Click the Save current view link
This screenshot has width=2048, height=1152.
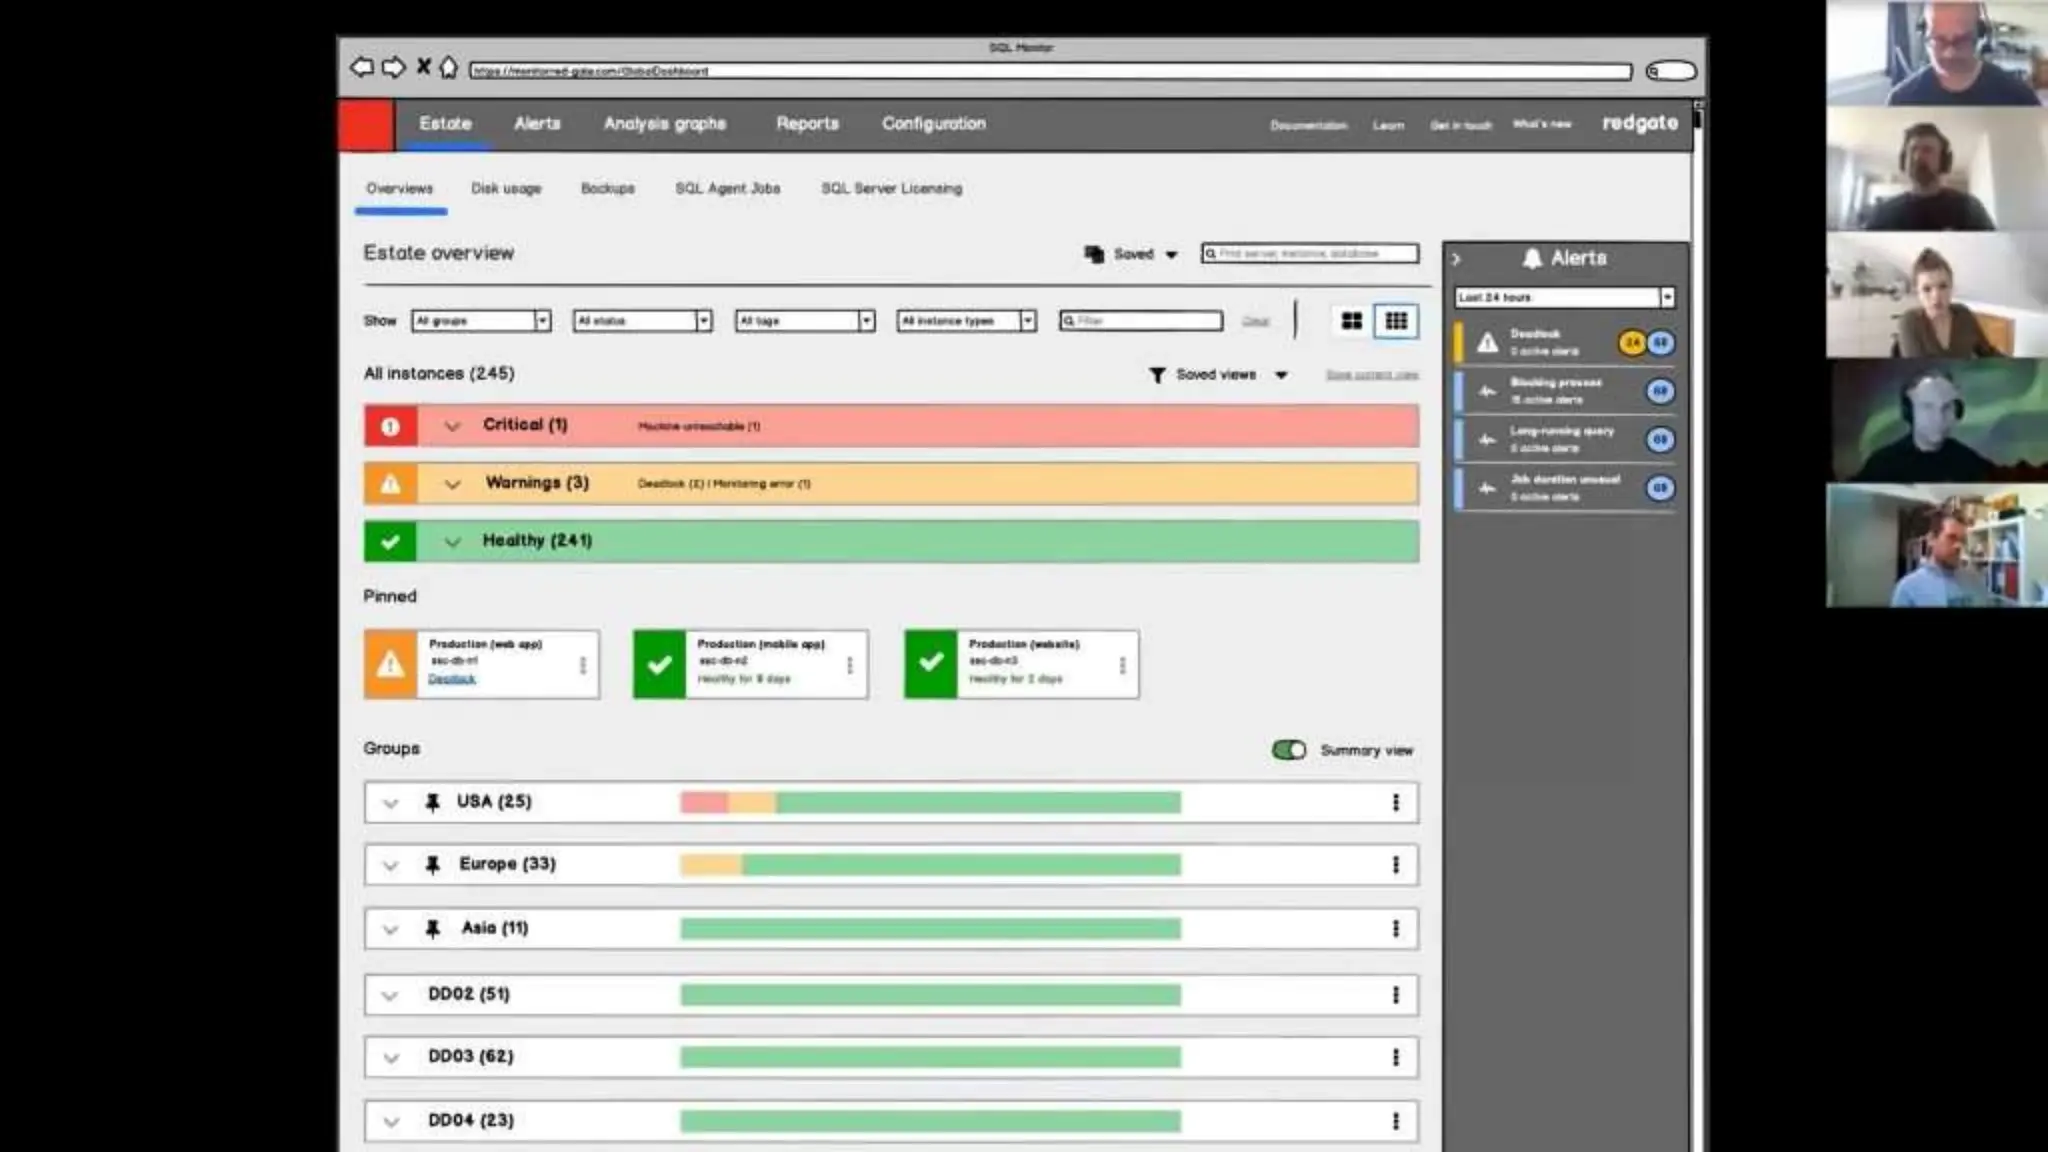1372,375
